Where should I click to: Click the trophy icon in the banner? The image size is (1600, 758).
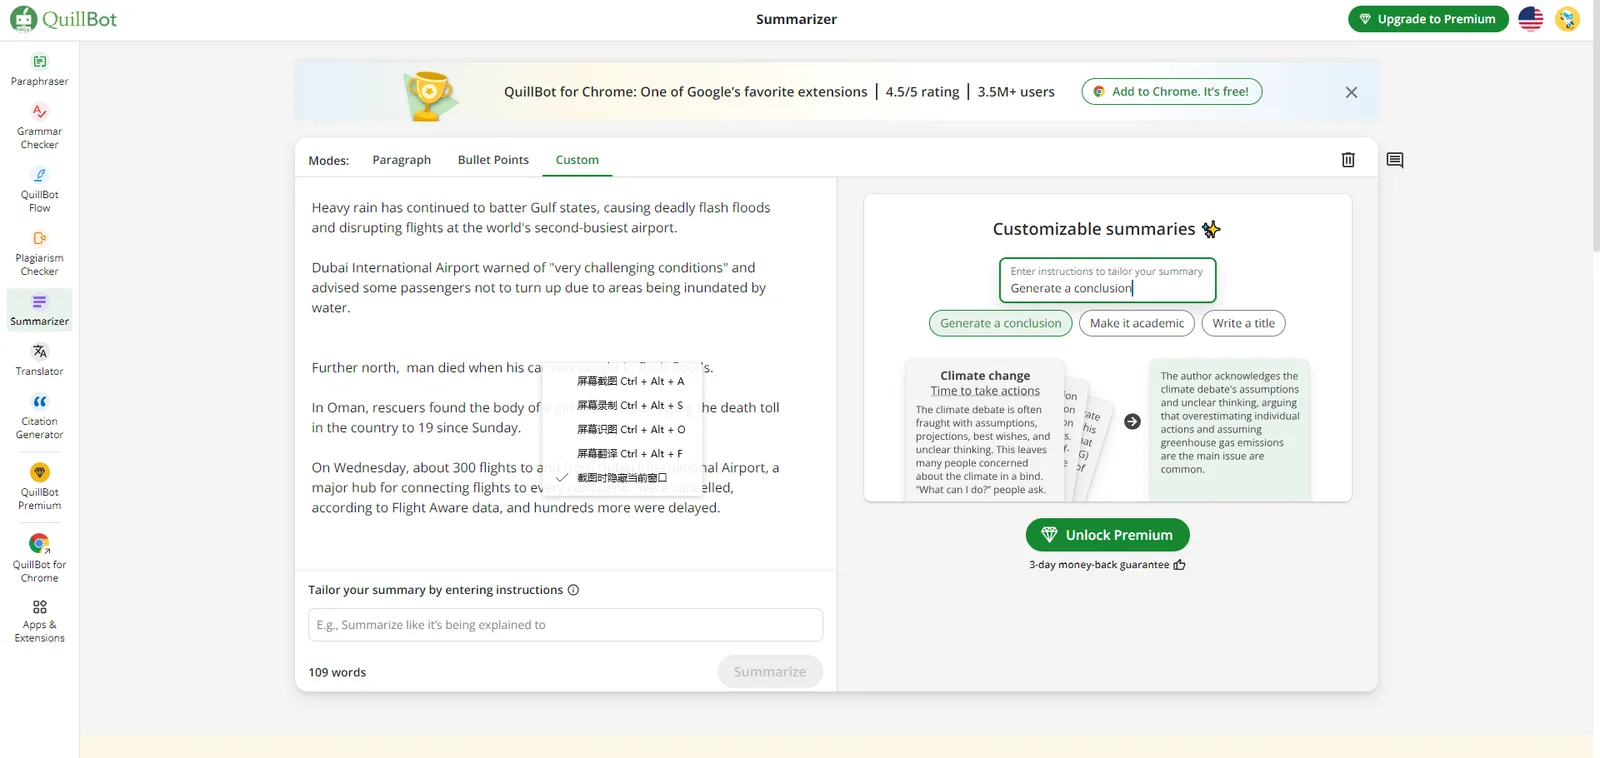pyautogui.click(x=429, y=95)
